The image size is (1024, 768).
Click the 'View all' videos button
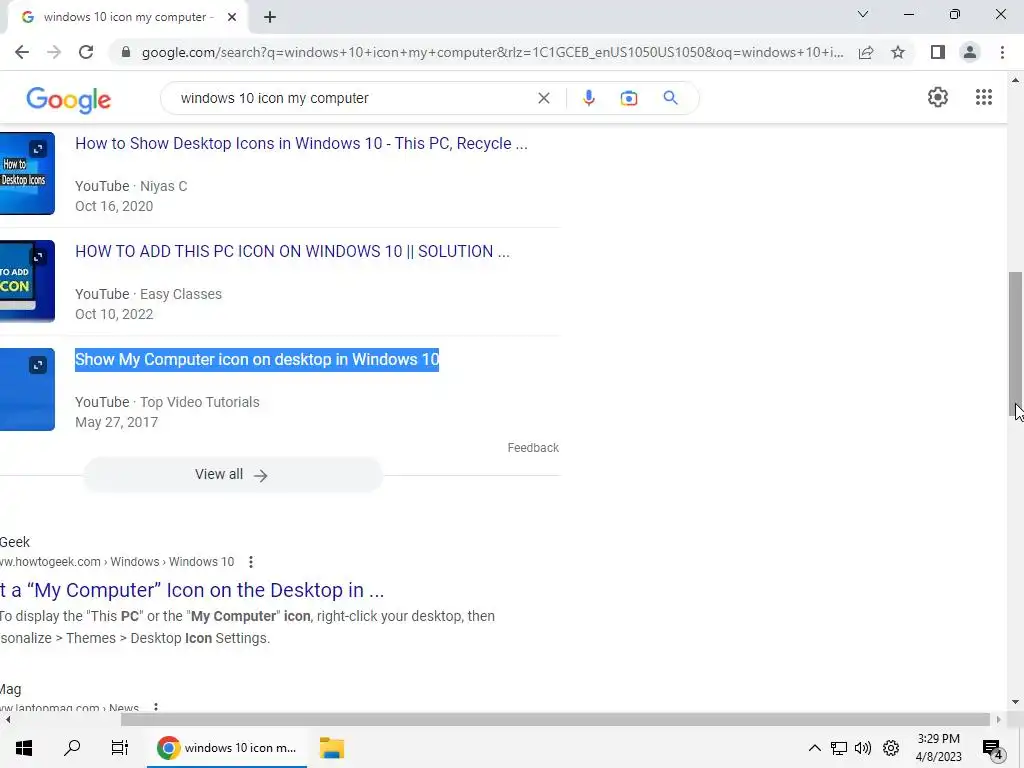(x=232, y=475)
